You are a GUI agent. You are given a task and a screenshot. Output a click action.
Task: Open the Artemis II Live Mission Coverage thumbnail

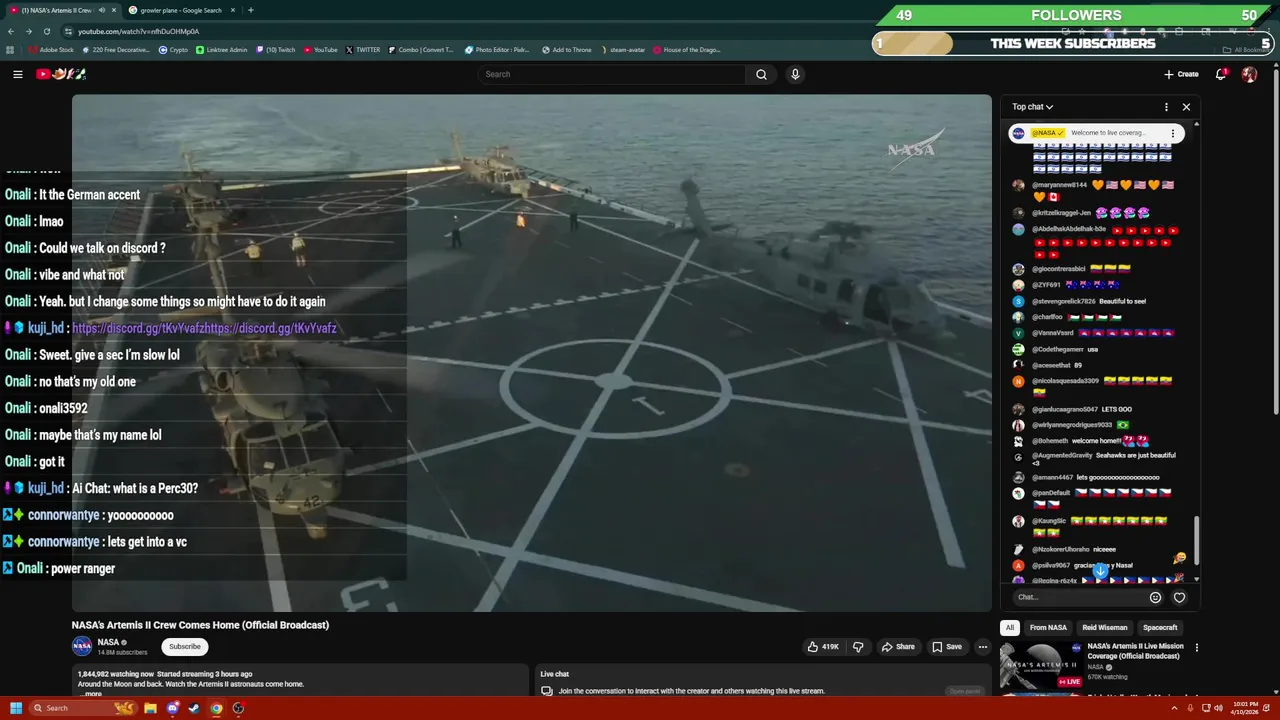click(x=1041, y=665)
